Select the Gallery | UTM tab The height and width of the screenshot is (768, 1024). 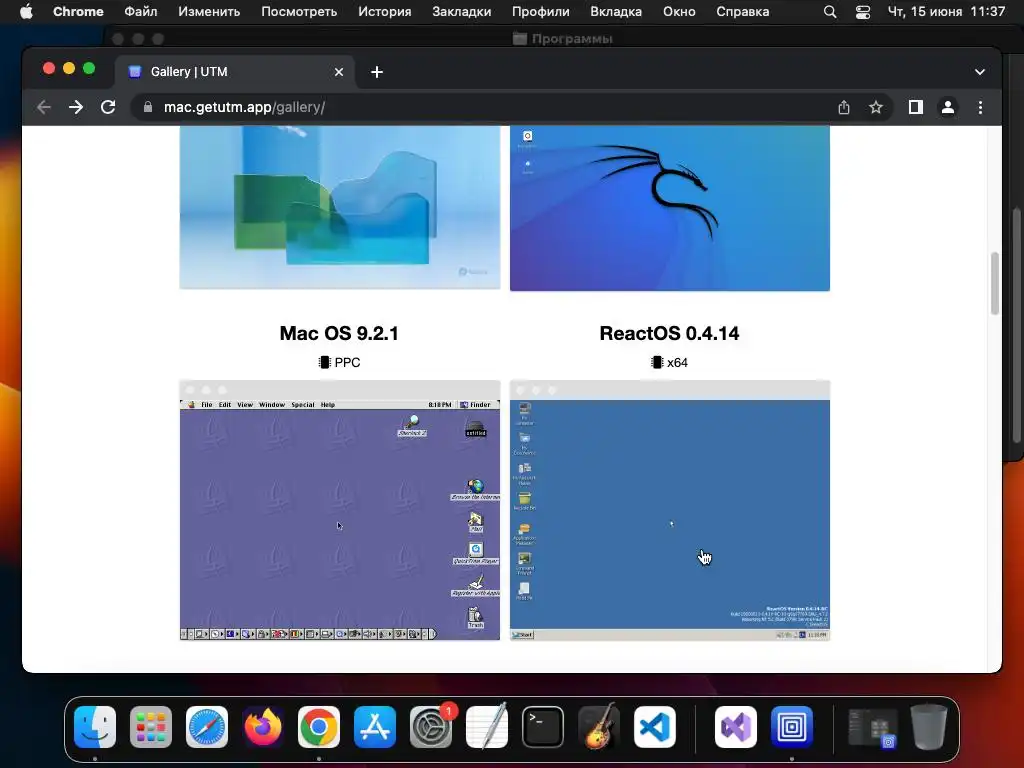(x=236, y=72)
